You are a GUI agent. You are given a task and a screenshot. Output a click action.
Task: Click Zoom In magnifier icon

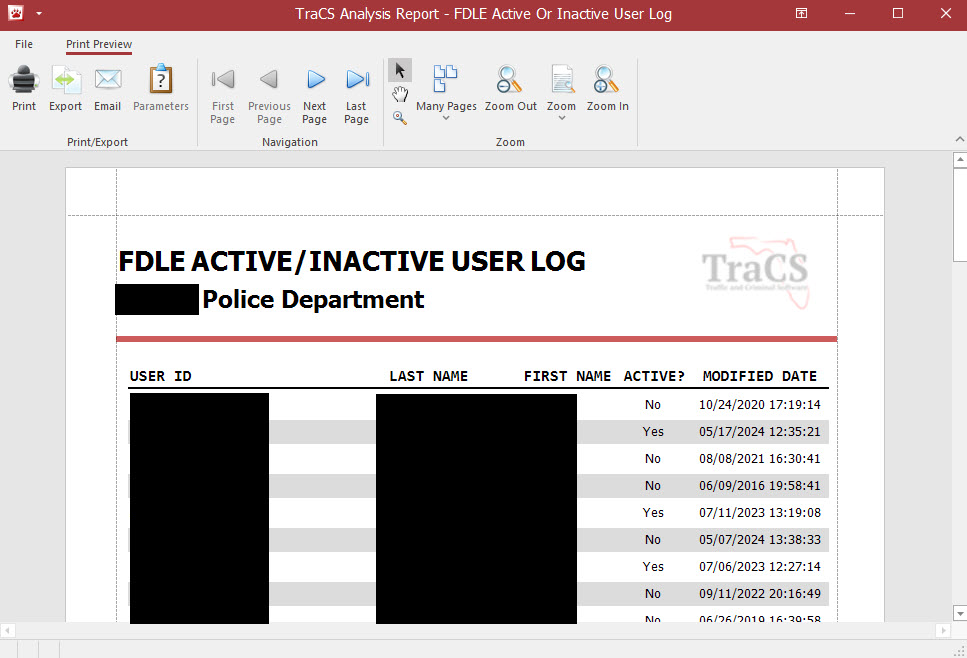pos(607,88)
